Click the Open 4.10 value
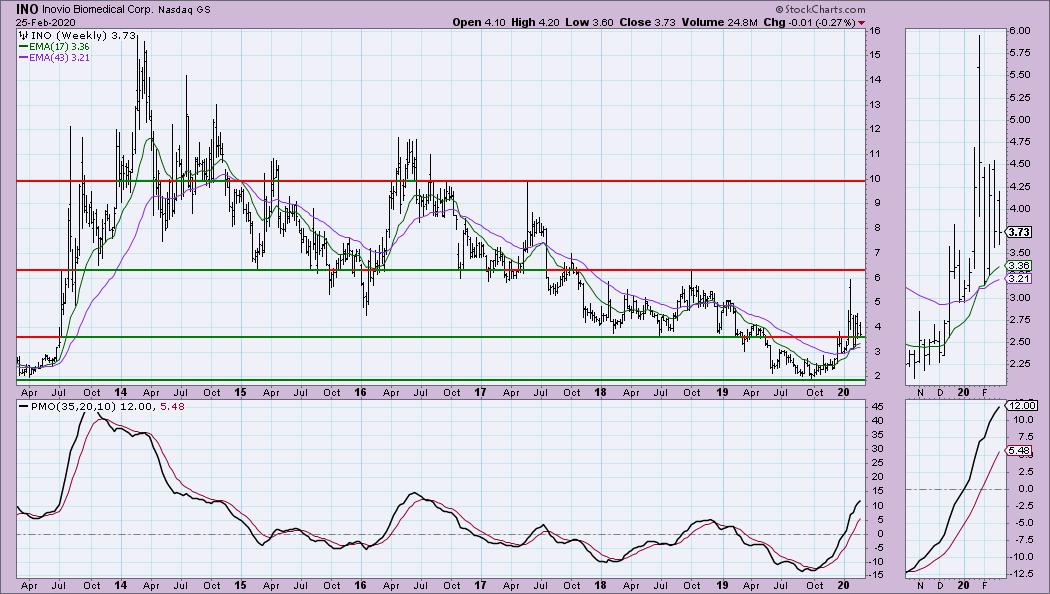The image size is (1050, 594). 479,22
